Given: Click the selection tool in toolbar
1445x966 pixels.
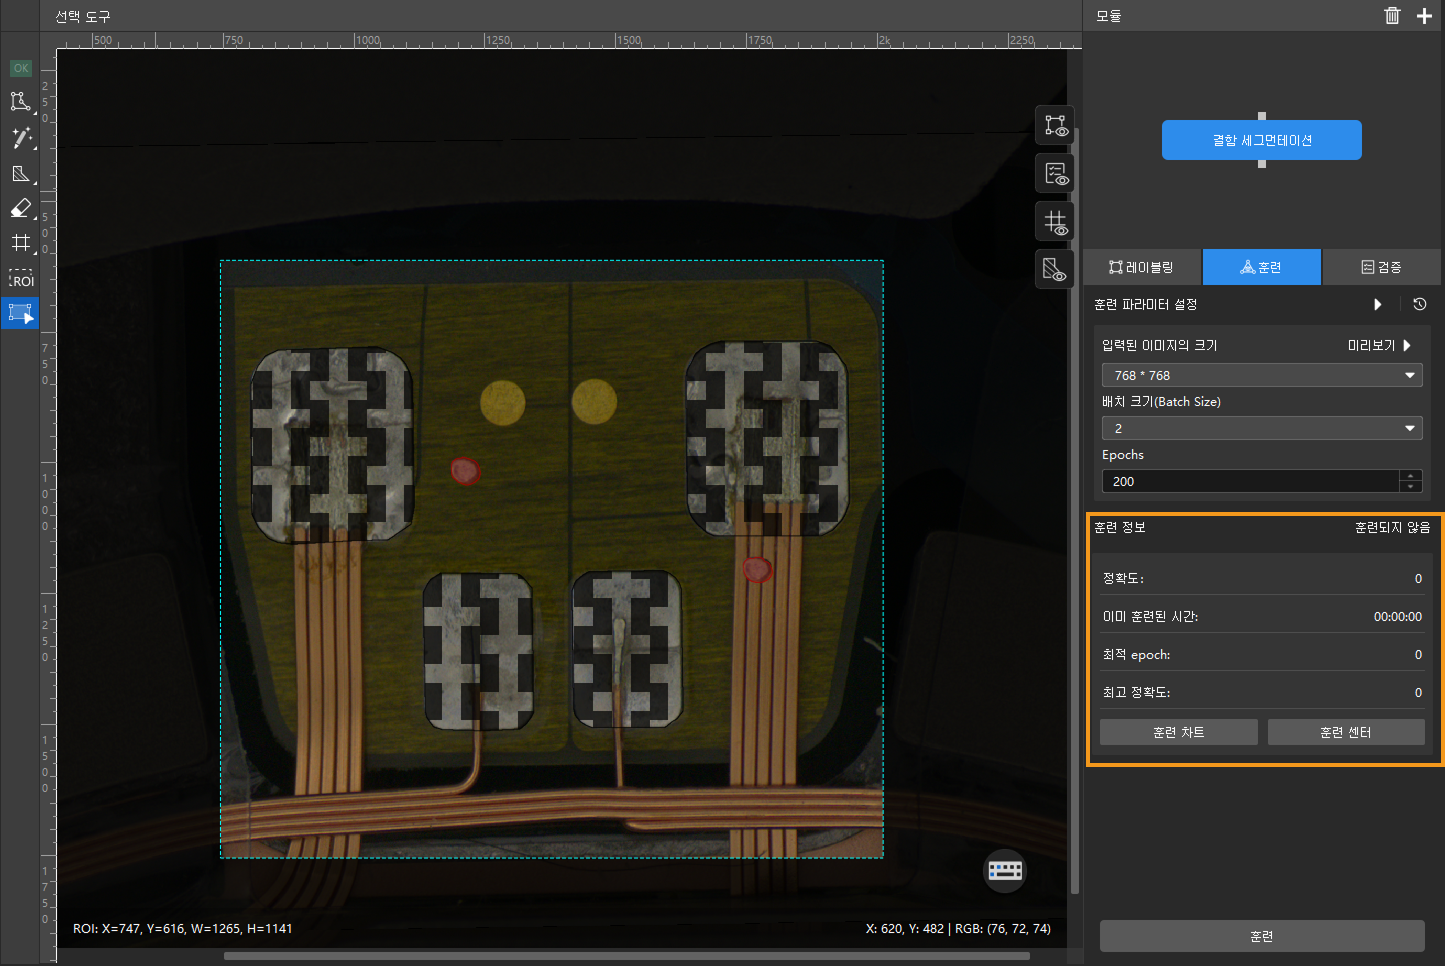Looking at the screenshot, I should 20,314.
